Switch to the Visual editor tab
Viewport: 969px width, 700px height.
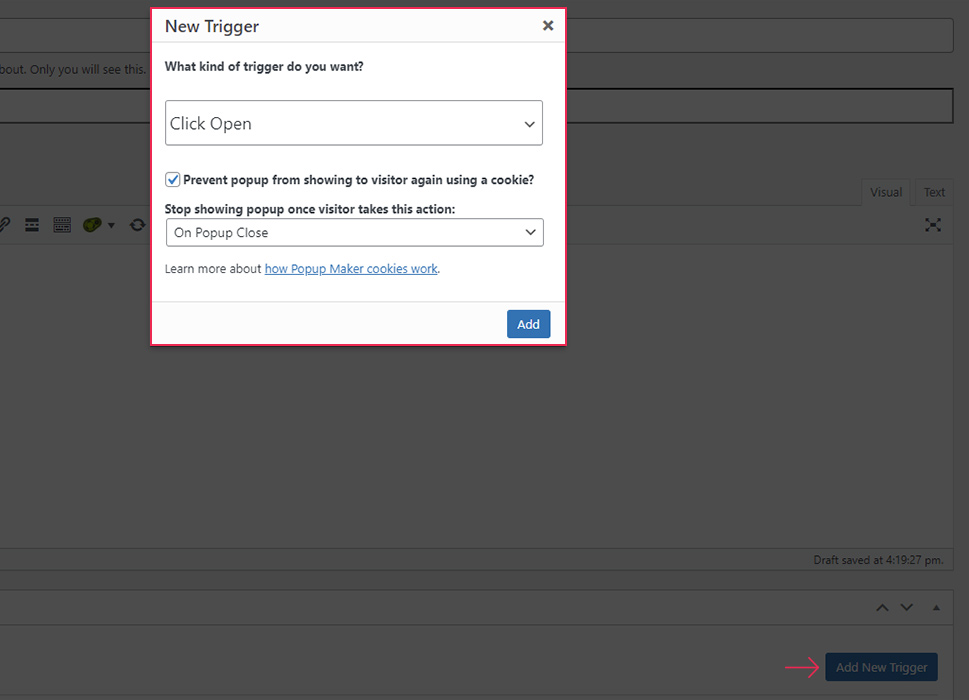point(885,192)
